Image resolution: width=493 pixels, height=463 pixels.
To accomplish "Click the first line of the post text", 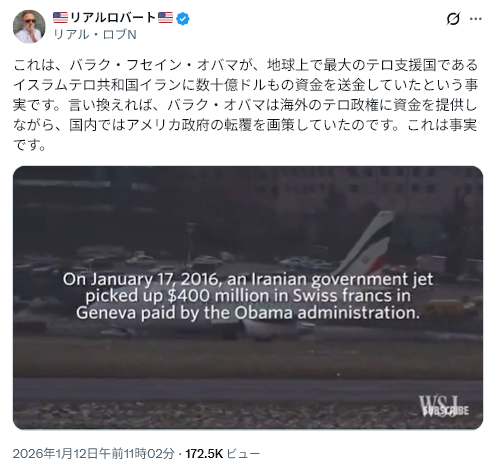I will [246, 65].
